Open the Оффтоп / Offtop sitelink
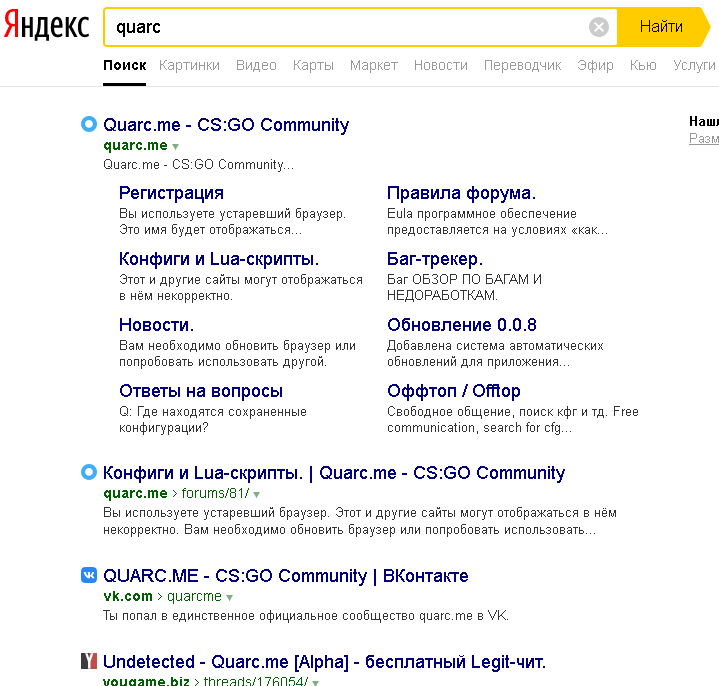The height and width of the screenshot is (686, 719). (x=454, y=391)
